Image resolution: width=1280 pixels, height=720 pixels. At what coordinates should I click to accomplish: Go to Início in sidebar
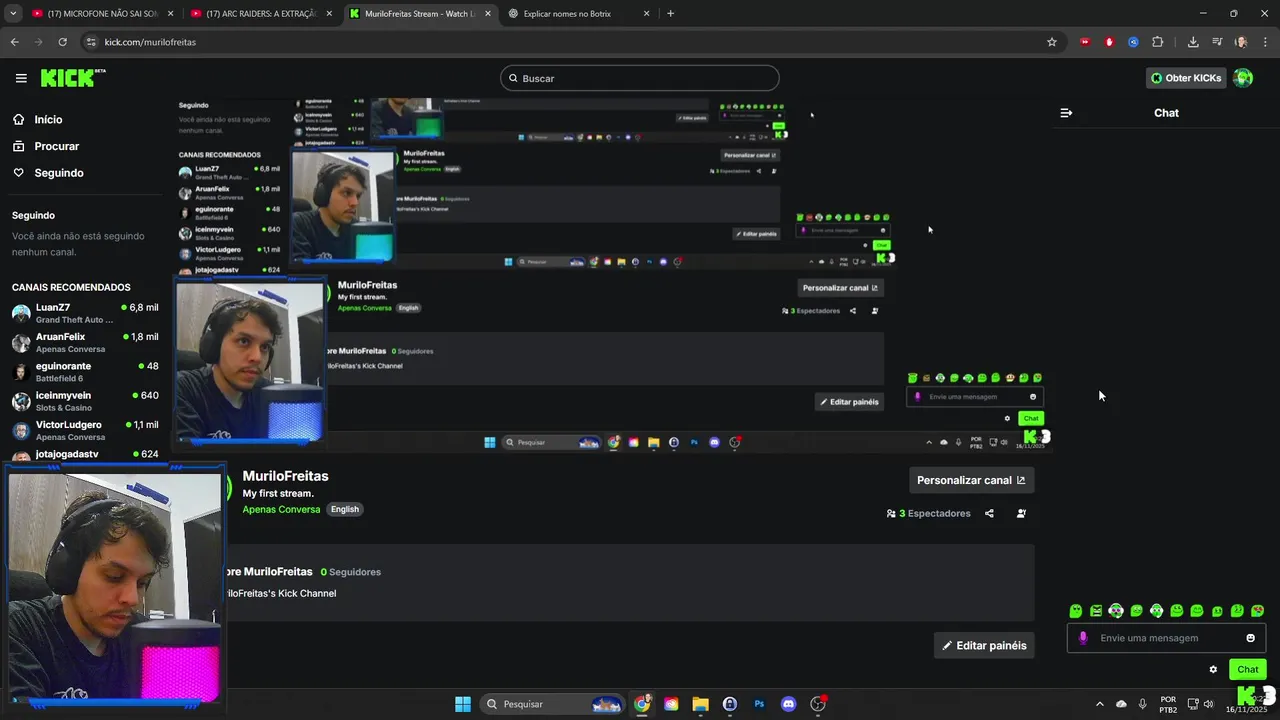click(48, 119)
